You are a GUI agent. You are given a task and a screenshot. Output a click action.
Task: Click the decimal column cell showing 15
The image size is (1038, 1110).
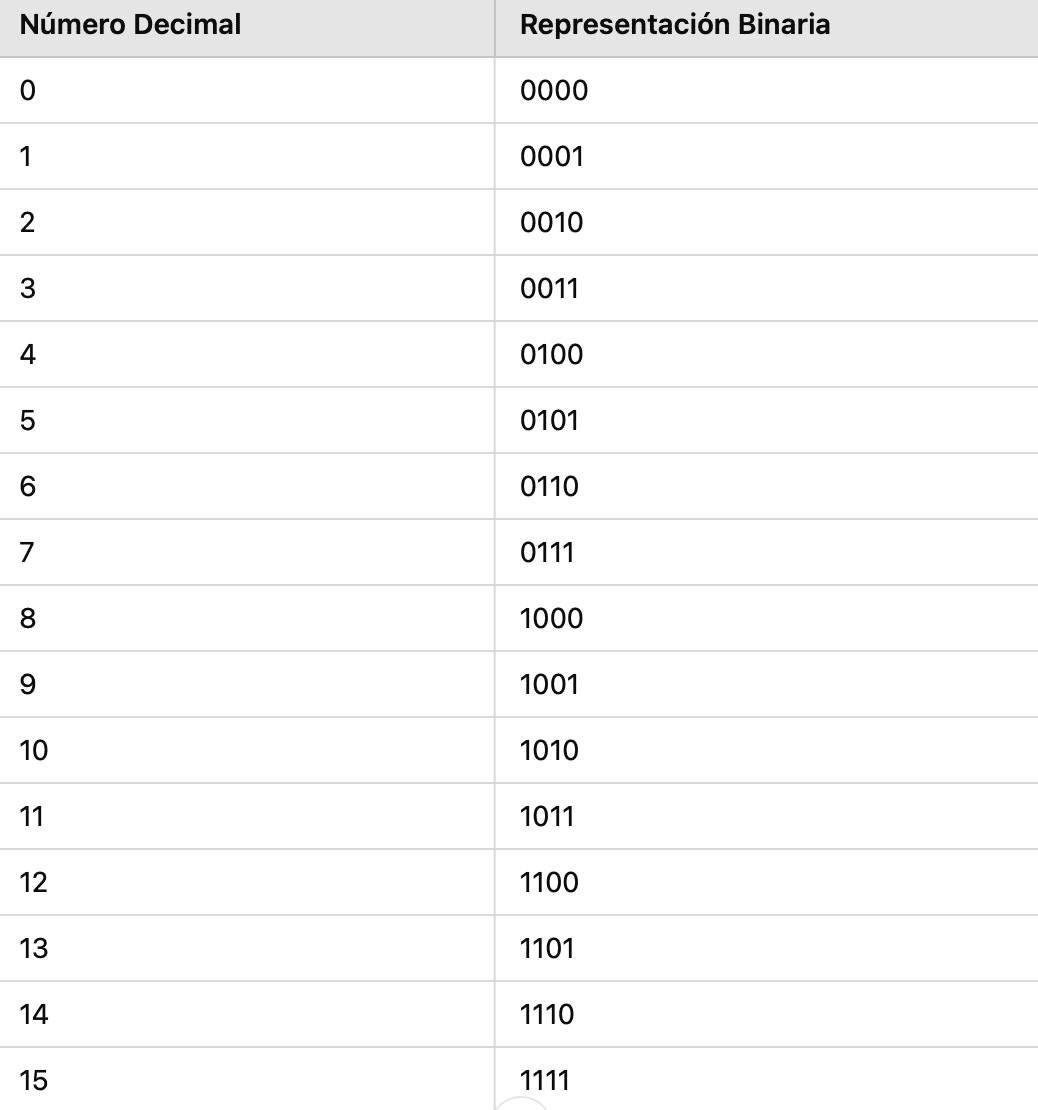[34, 1081]
